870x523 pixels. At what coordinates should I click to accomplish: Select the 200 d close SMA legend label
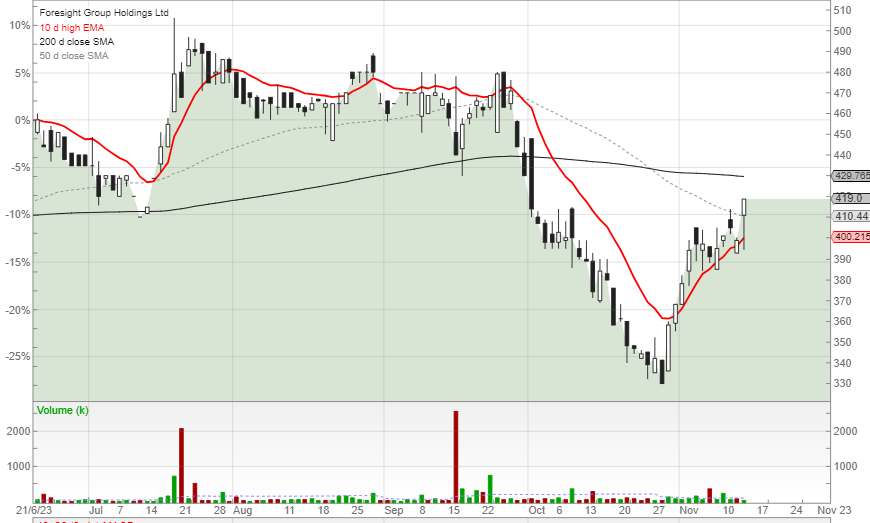coord(77,42)
